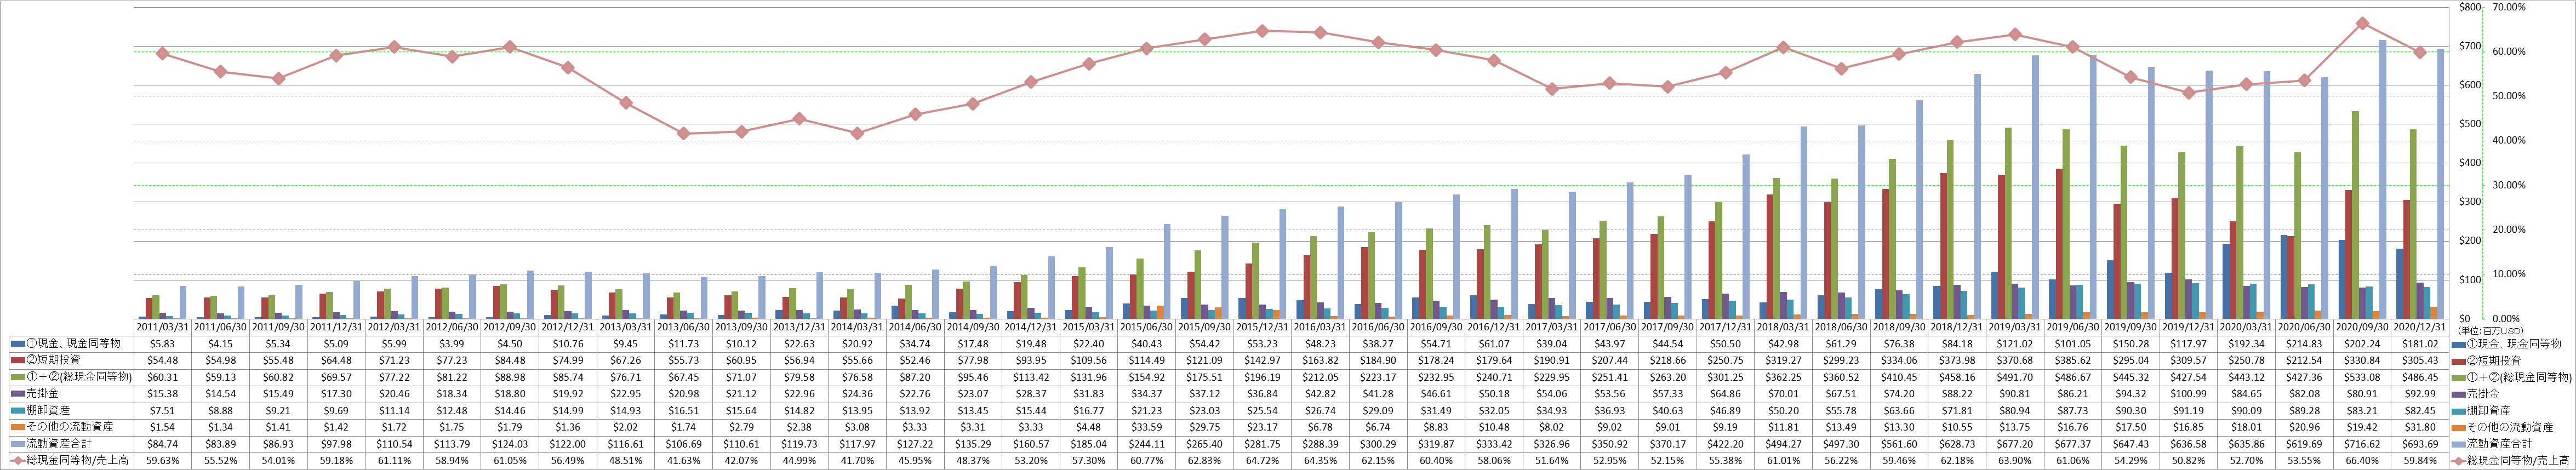2576x470 pixels.
Task: Click the line marker low point at 2013/06/30
Action: pyautogui.click(x=683, y=133)
